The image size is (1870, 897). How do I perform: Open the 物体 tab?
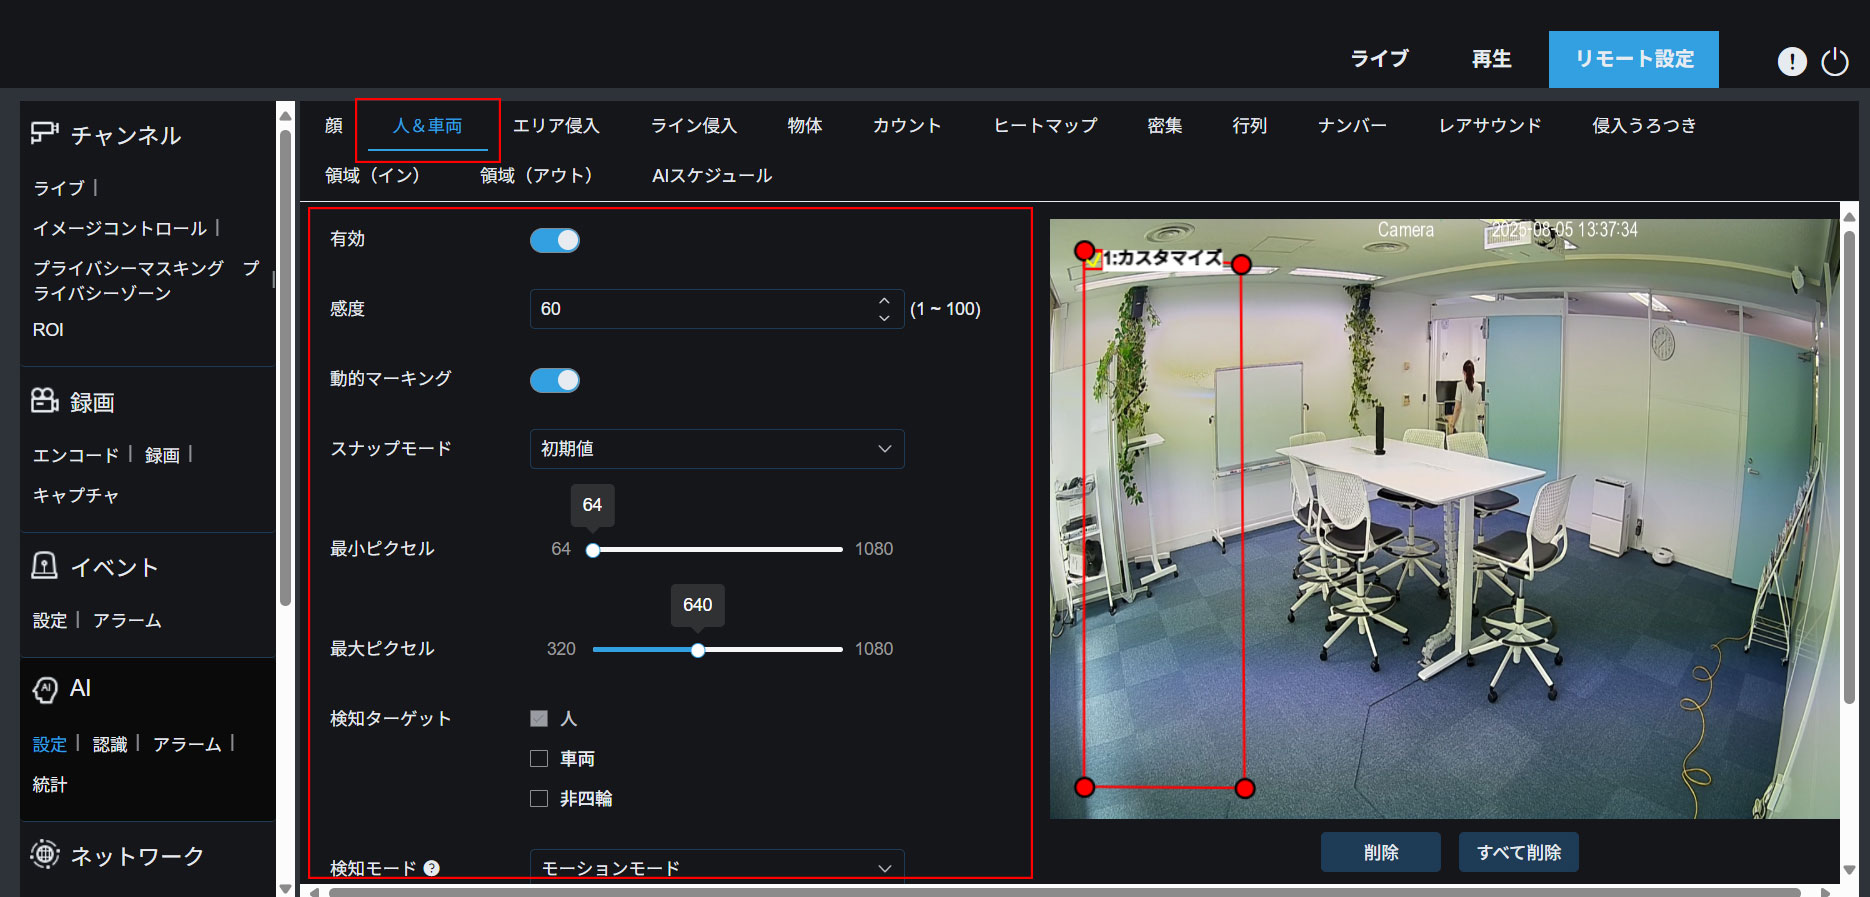805,125
